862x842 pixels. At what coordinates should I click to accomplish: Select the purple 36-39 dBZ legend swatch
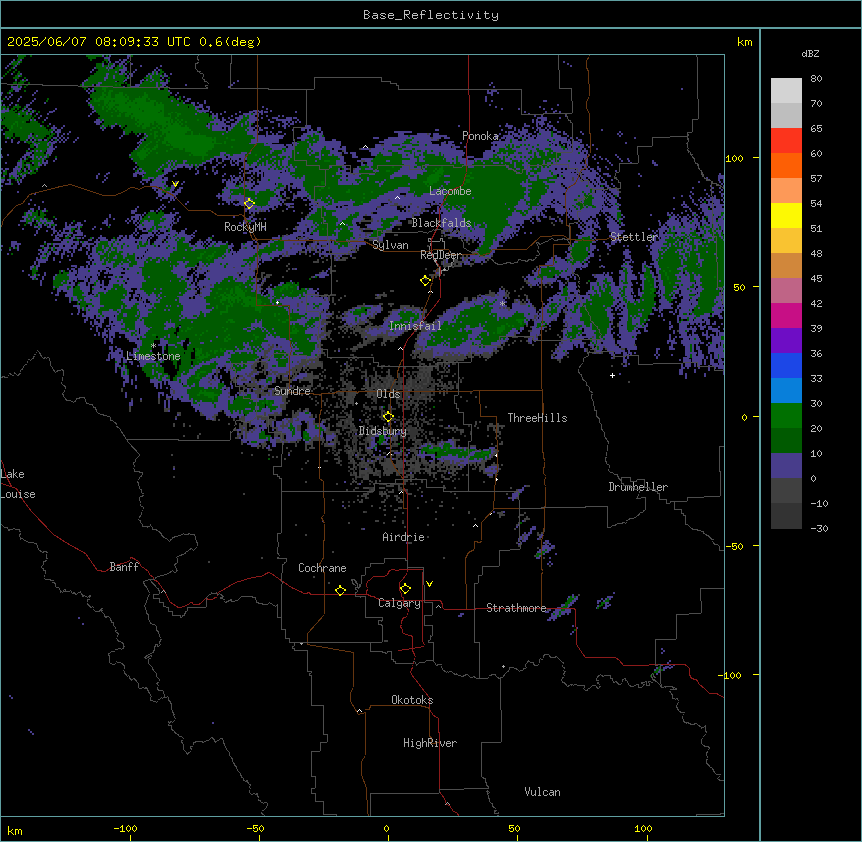pyautogui.click(x=786, y=341)
